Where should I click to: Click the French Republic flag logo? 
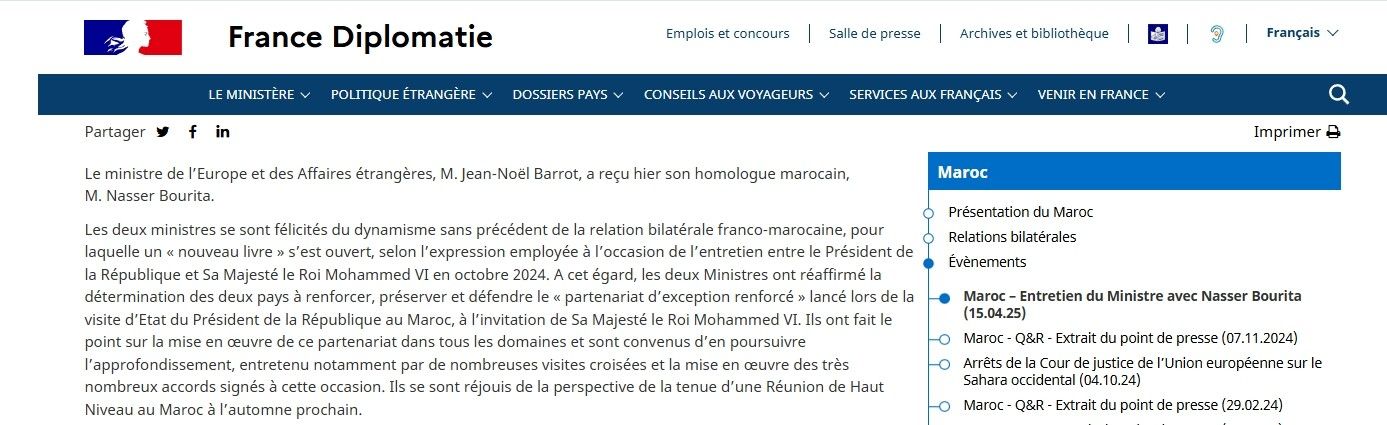(x=132, y=38)
